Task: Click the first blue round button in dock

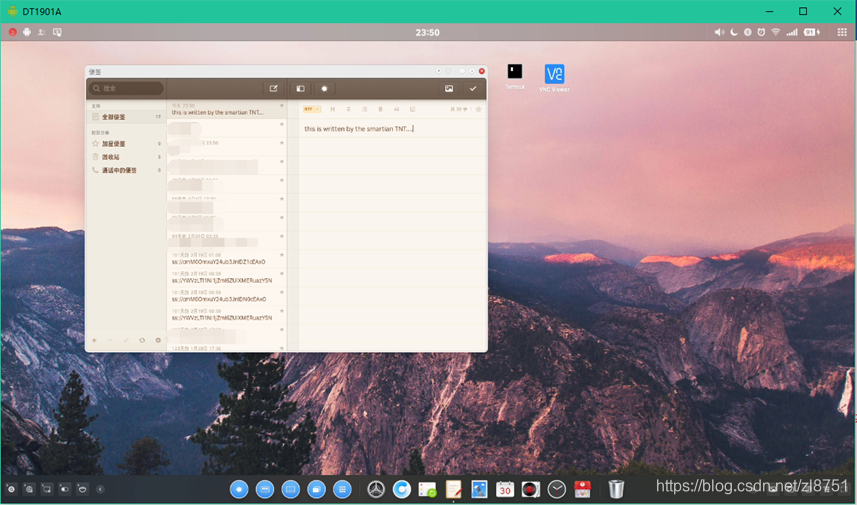Action: [x=239, y=489]
